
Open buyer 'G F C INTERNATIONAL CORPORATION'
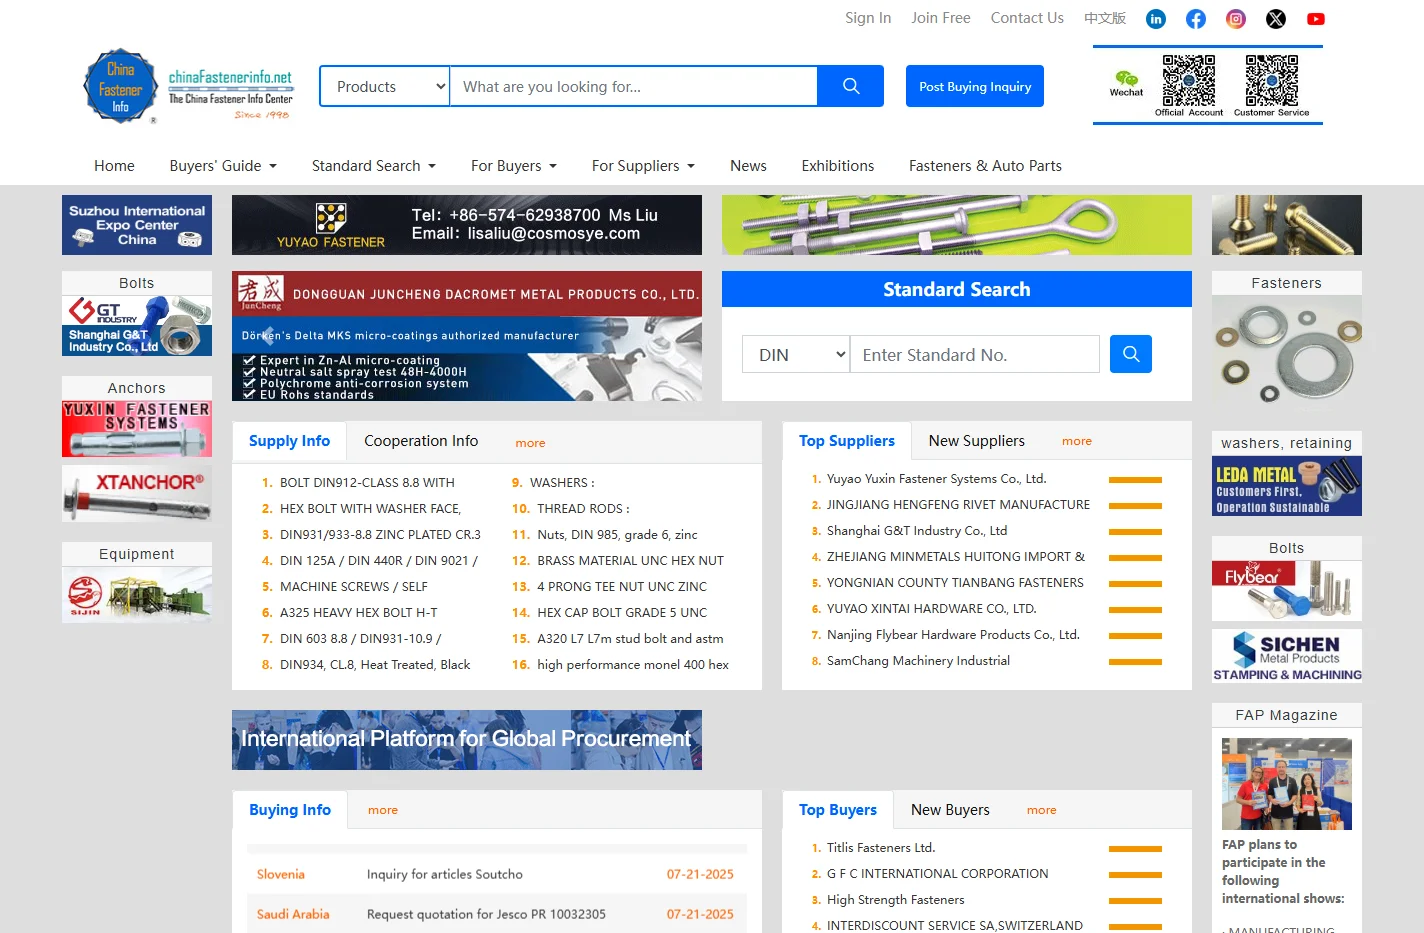click(x=938, y=874)
